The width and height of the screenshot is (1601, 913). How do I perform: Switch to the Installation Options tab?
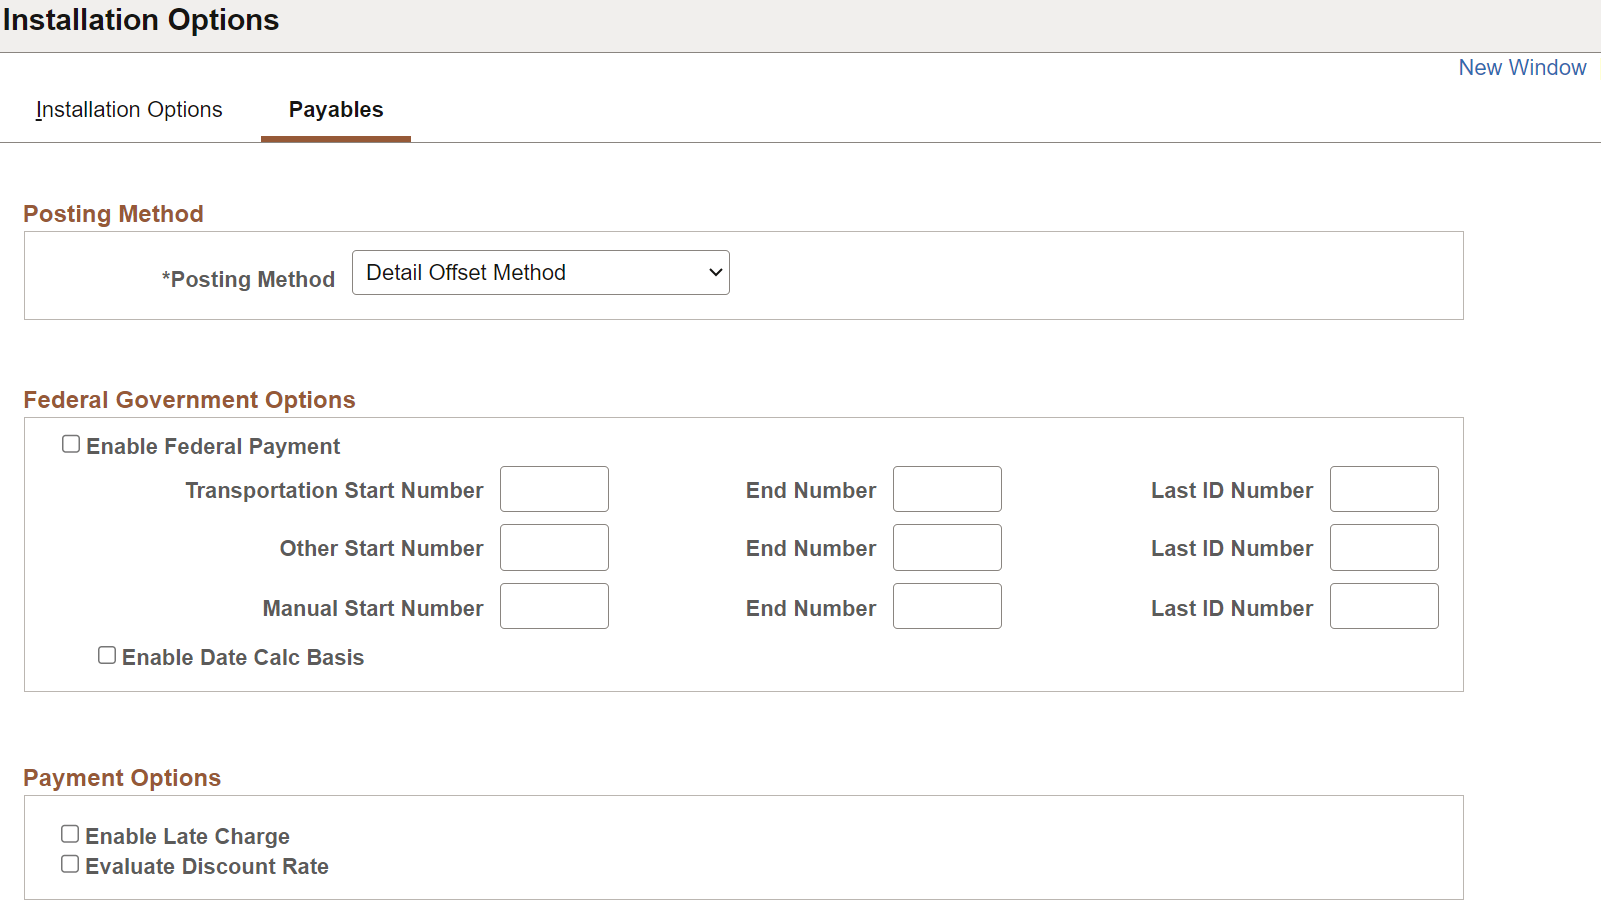point(129,110)
